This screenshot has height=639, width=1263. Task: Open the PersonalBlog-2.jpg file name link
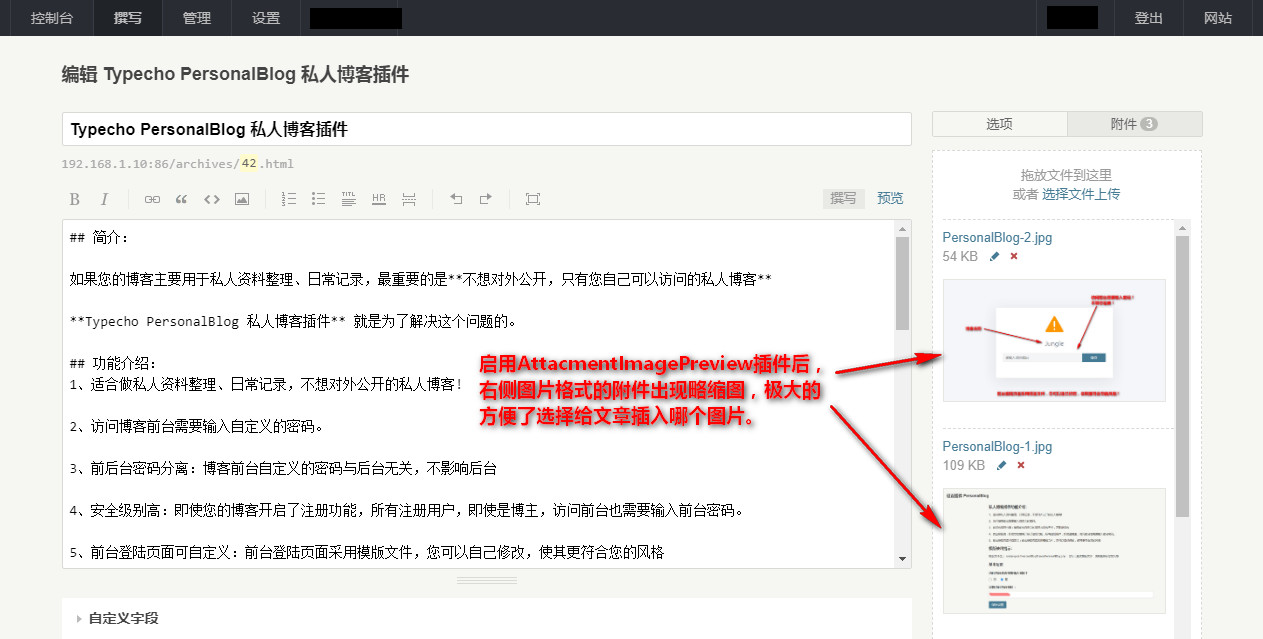pos(997,238)
